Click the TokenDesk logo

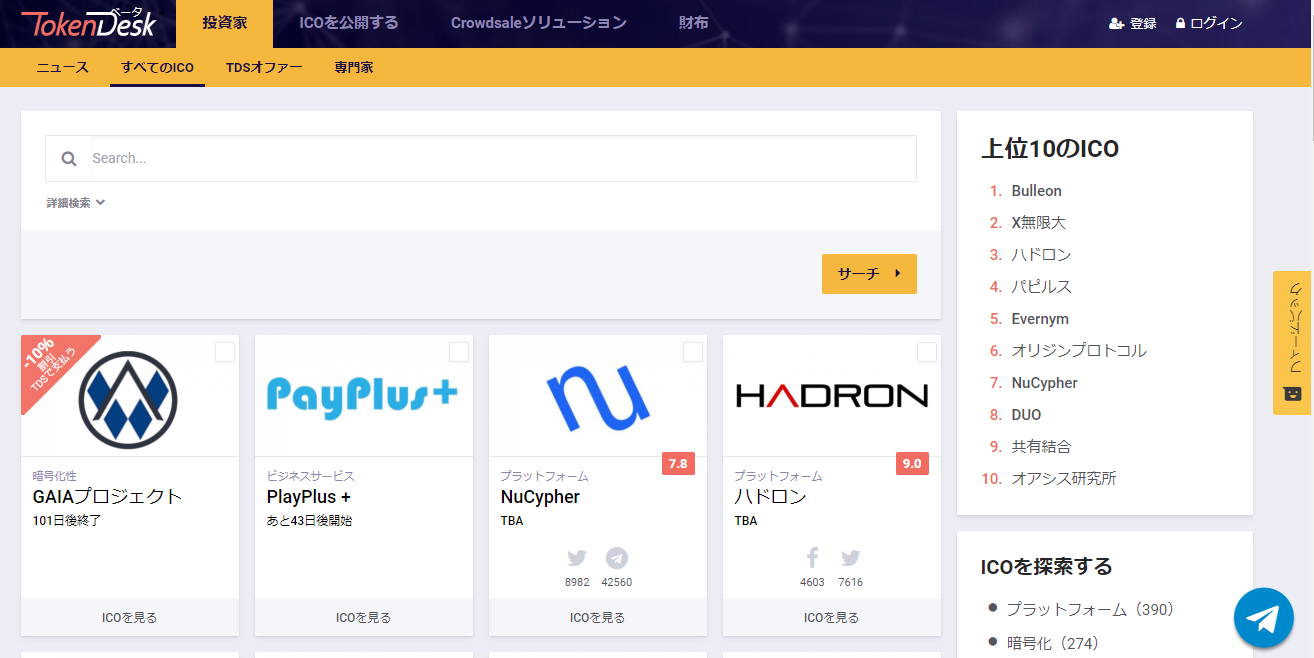coord(88,22)
